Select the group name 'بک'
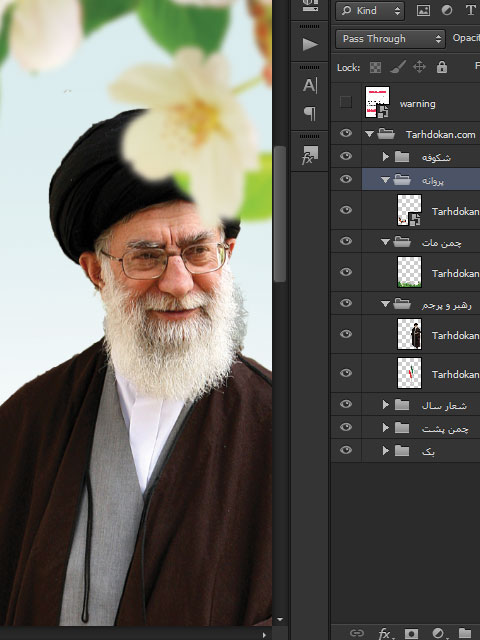Viewport: 480px width, 640px height. (x=428, y=452)
